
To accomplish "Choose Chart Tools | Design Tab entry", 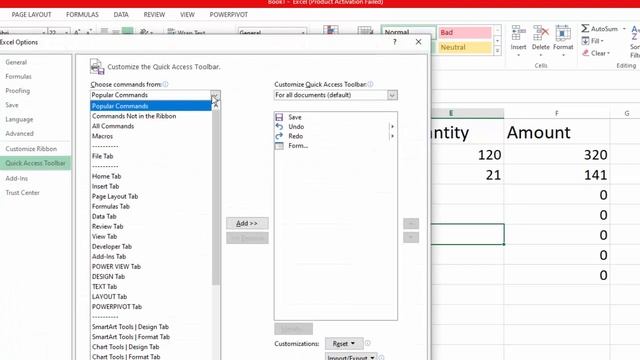I will [151, 347].
